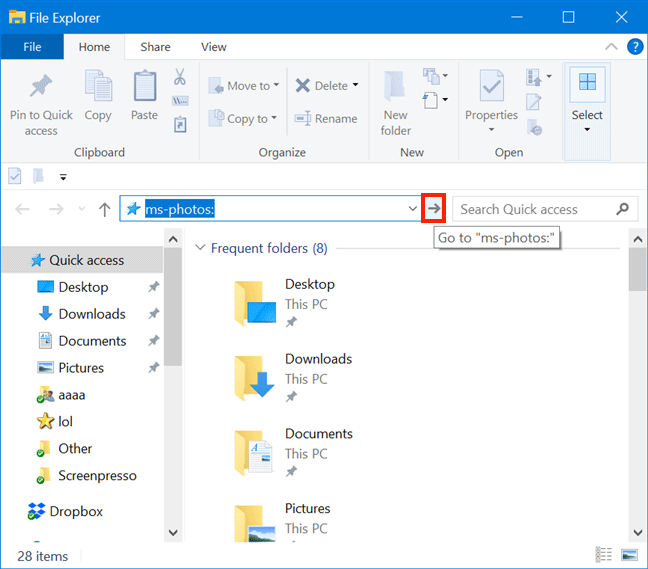Expand the Open button dropdown arrow

coord(549,76)
